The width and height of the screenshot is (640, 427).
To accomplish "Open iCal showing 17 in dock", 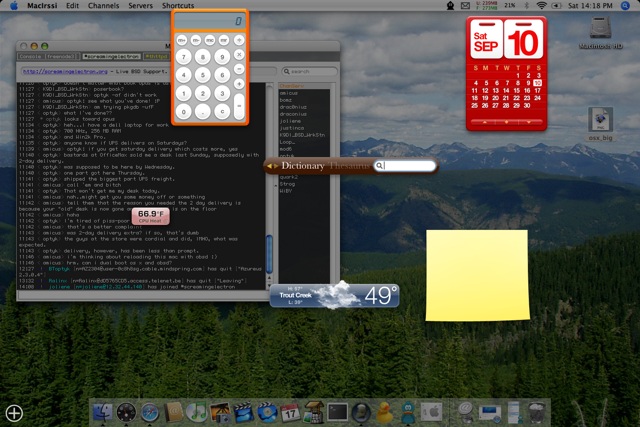I will point(290,412).
